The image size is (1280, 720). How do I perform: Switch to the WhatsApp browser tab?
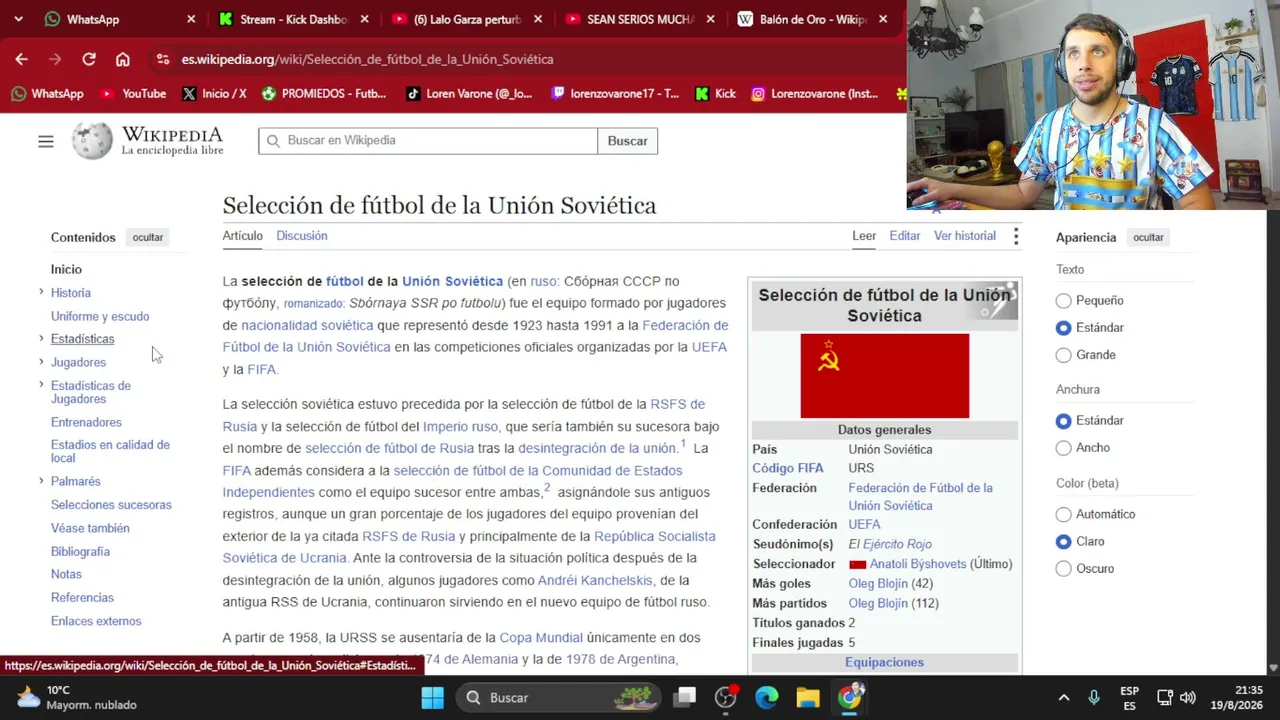coord(120,19)
